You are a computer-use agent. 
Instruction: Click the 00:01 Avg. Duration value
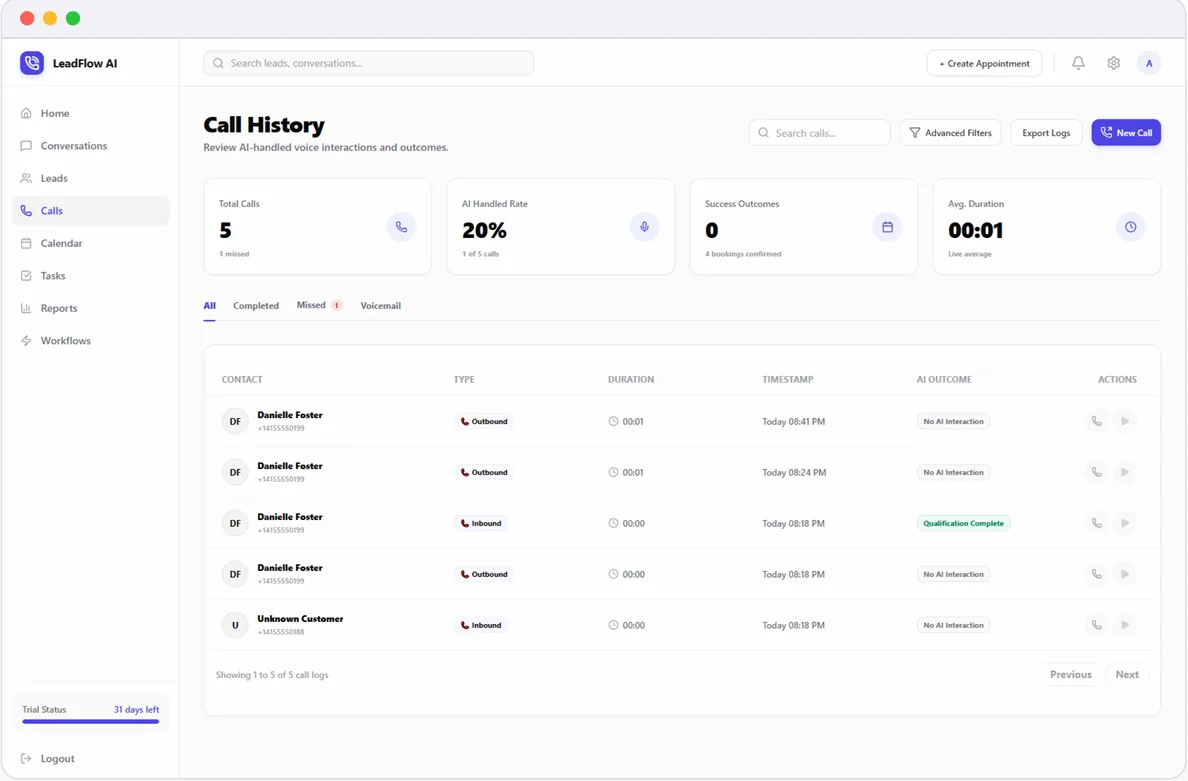pyautogui.click(x=976, y=230)
